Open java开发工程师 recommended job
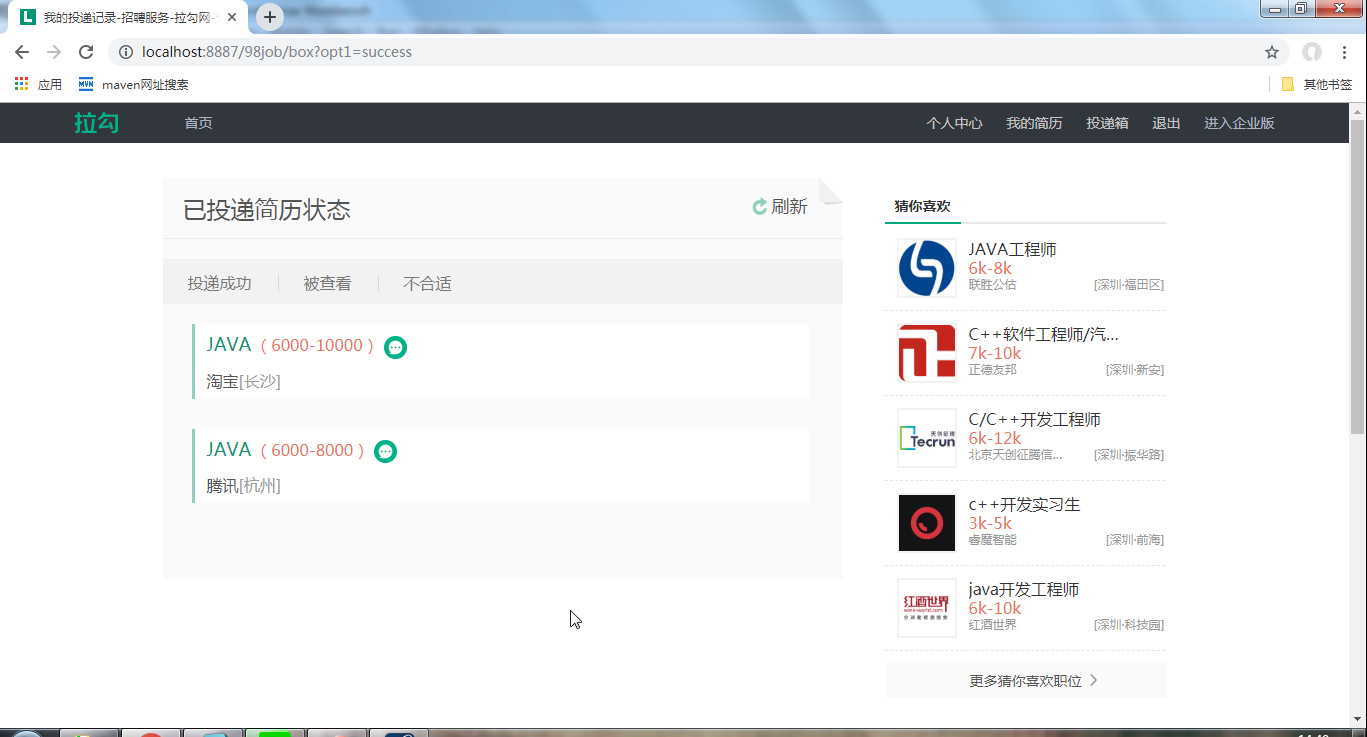This screenshot has height=737, width=1367. 1023,590
